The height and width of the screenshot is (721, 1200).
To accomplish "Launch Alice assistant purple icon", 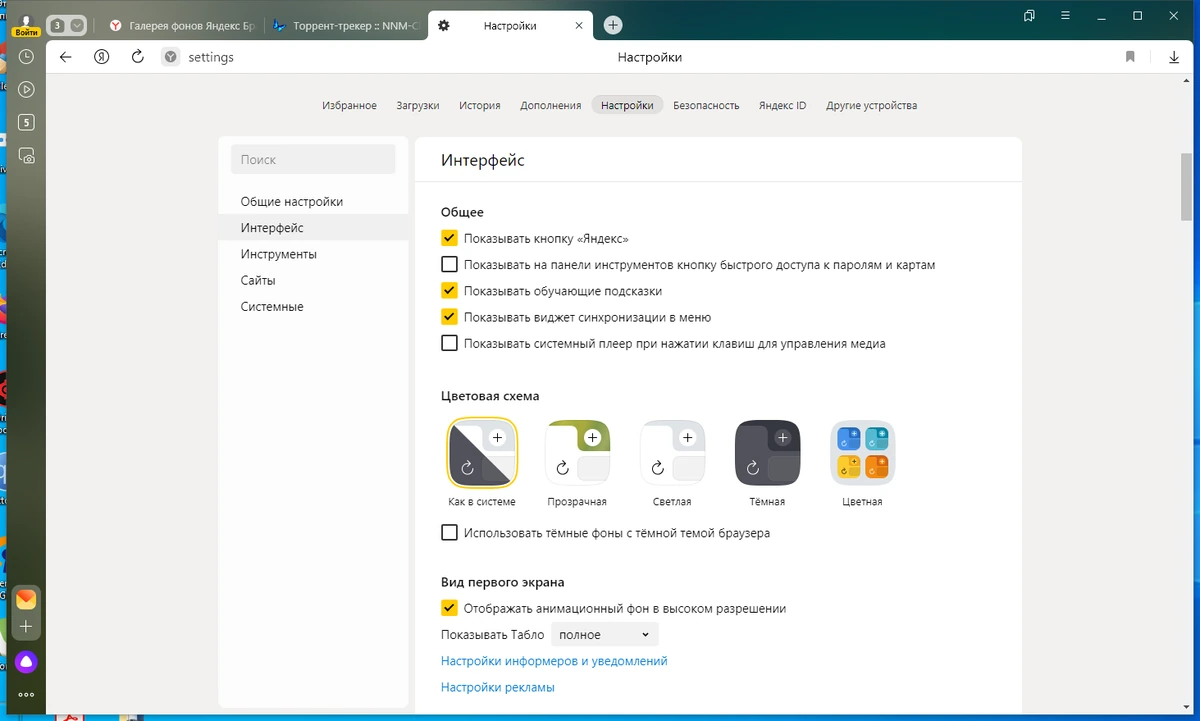I will [x=26, y=661].
